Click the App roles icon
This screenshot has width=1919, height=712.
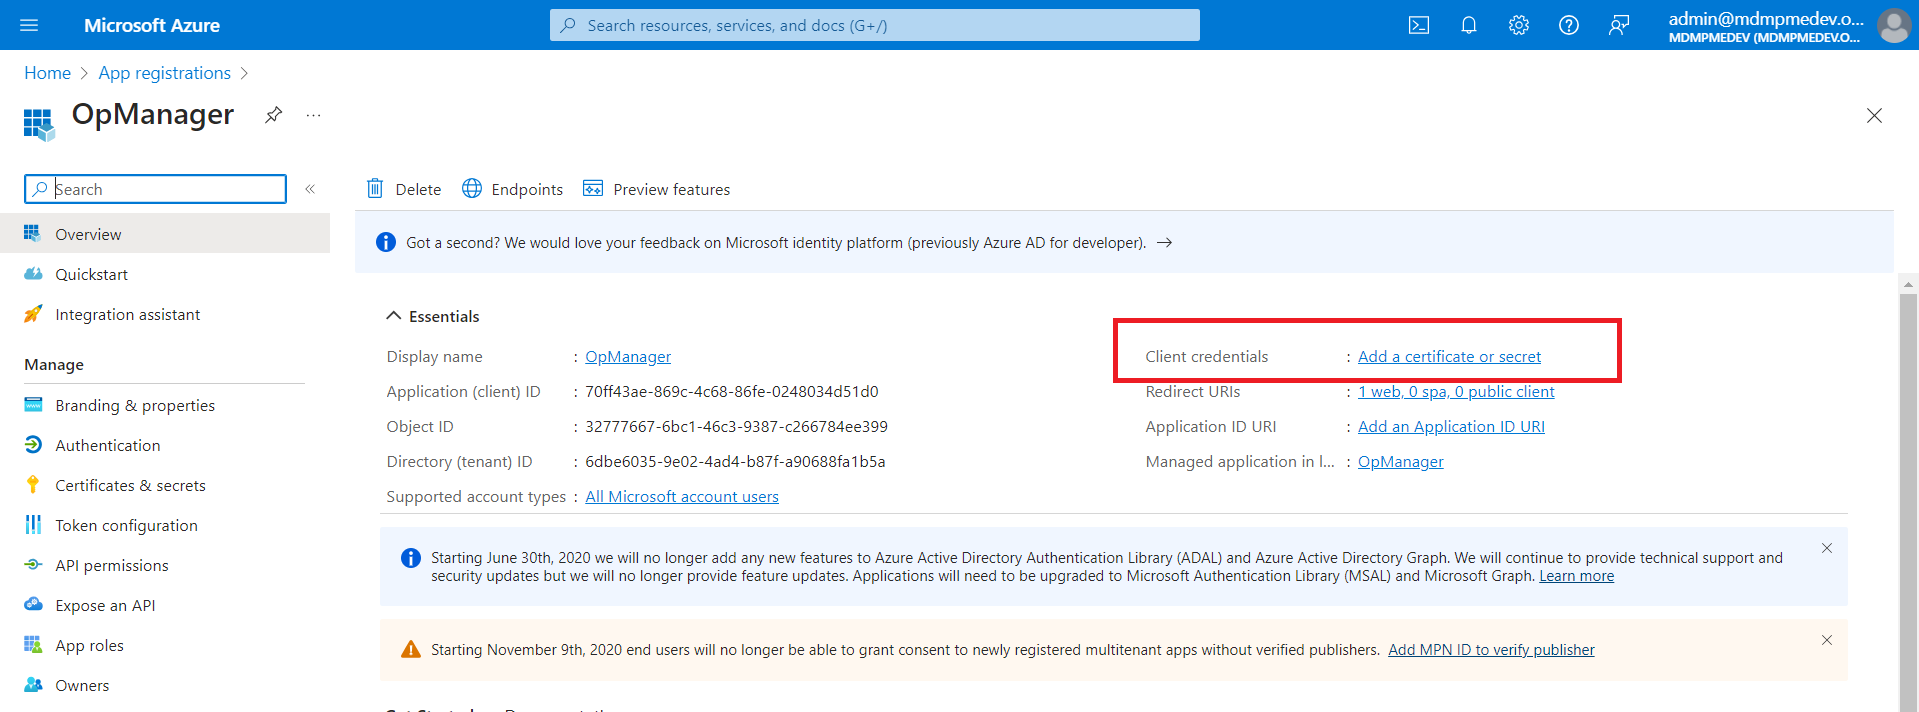click(x=33, y=645)
